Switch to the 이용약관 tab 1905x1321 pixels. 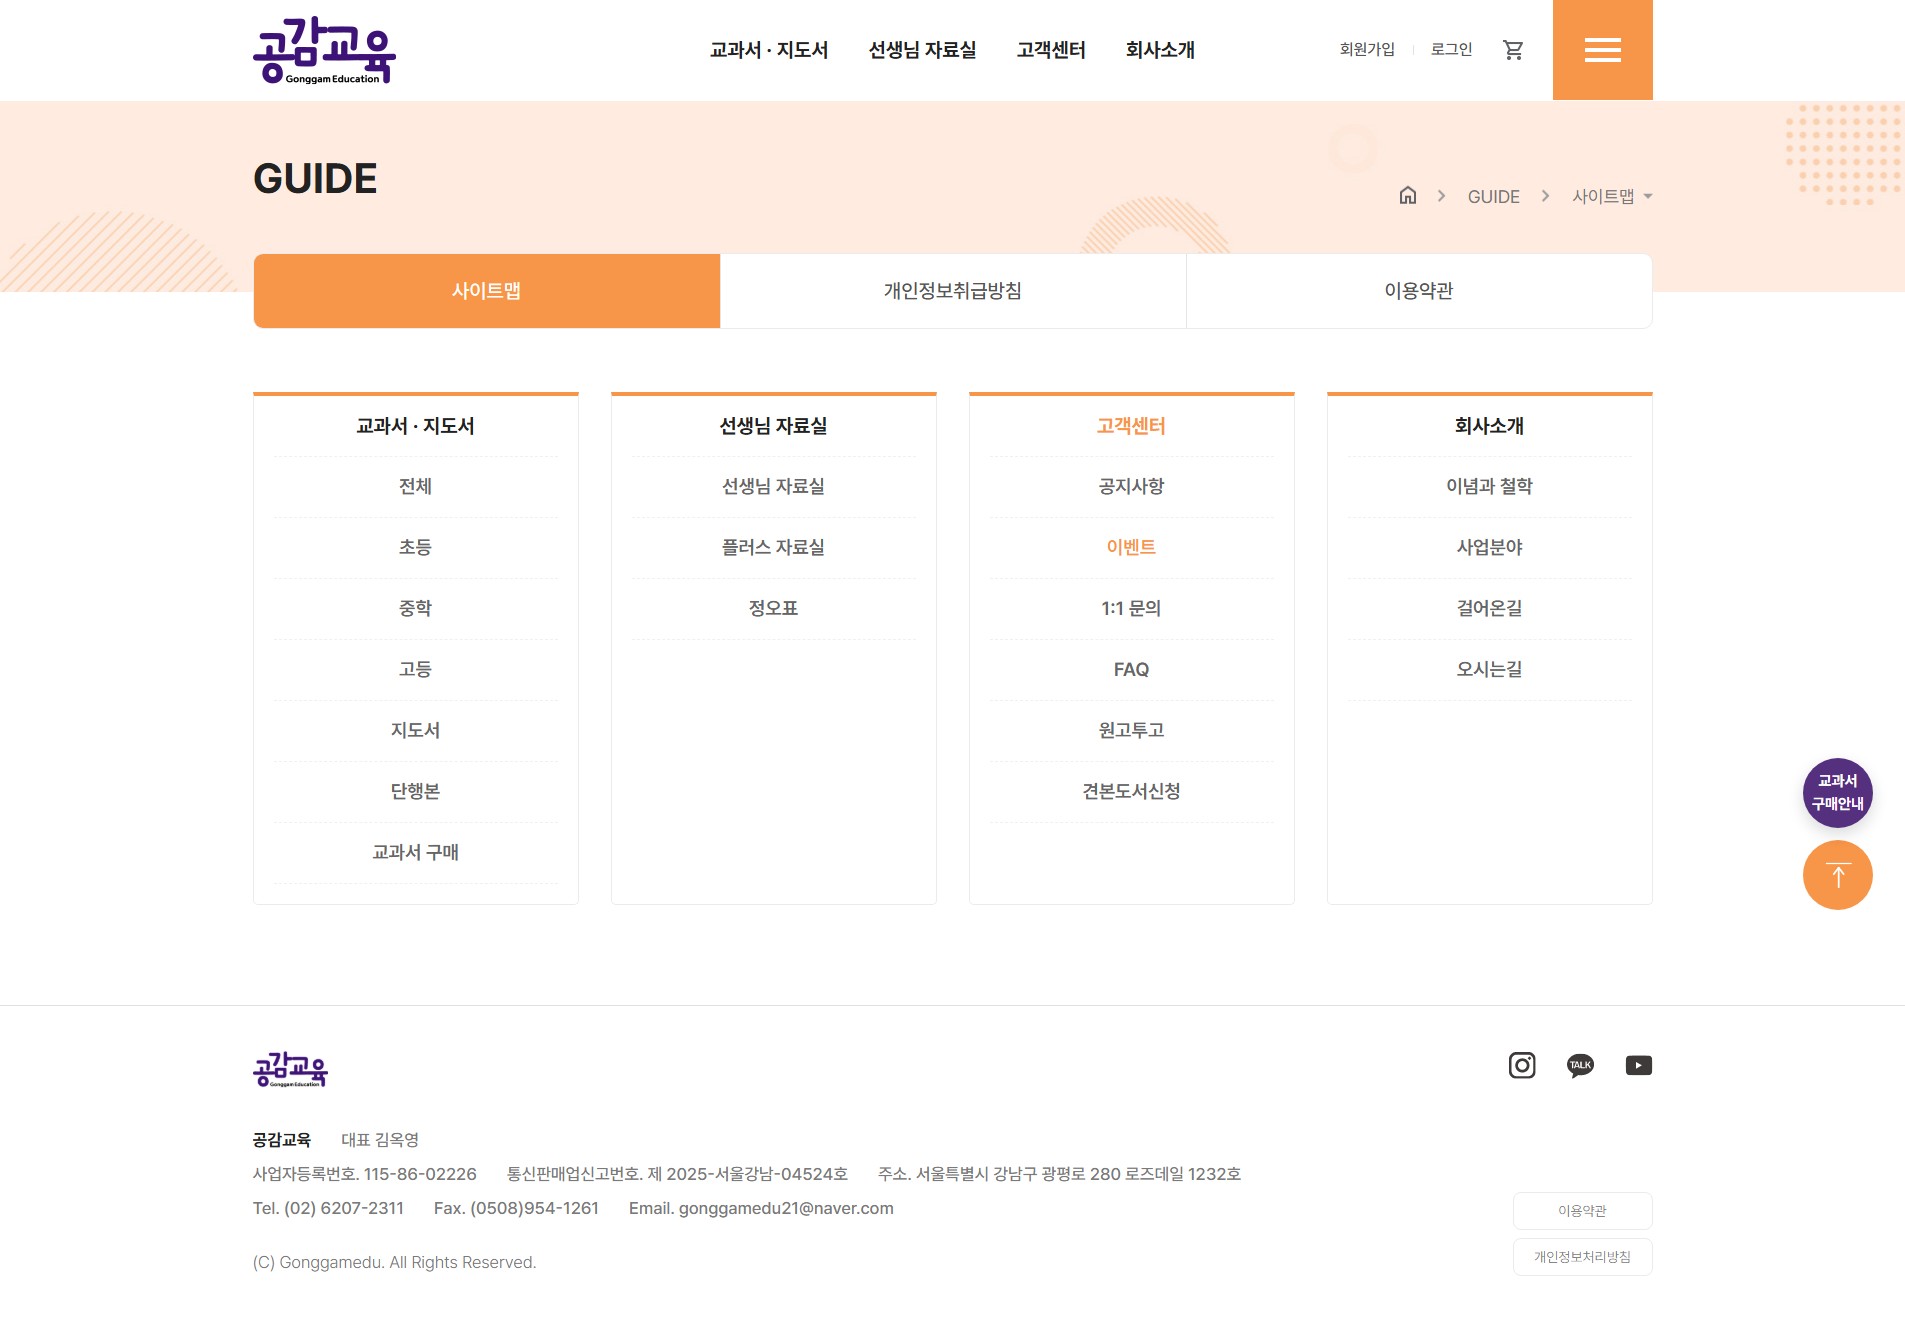pyautogui.click(x=1418, y=291)
